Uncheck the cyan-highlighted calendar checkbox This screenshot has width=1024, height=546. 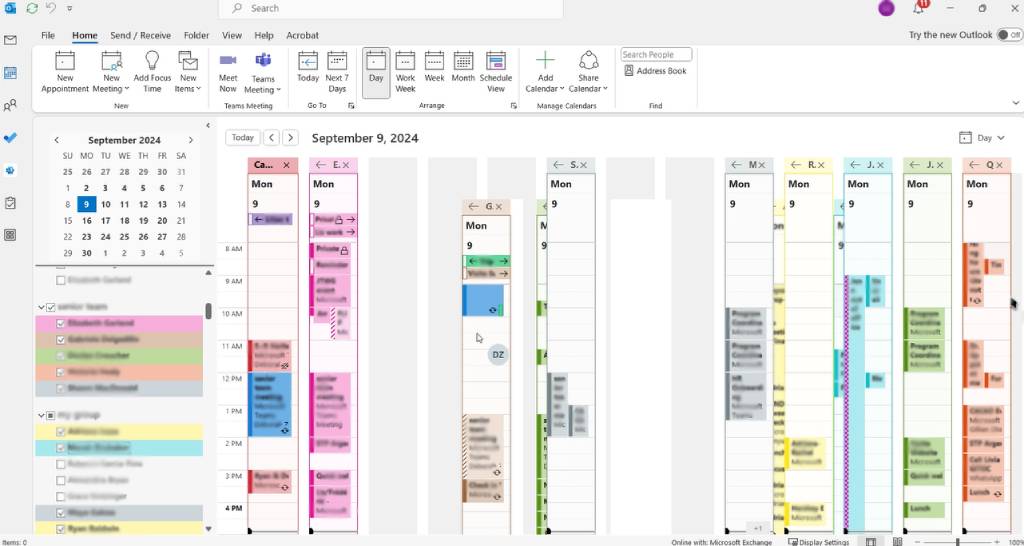(61, 448)
